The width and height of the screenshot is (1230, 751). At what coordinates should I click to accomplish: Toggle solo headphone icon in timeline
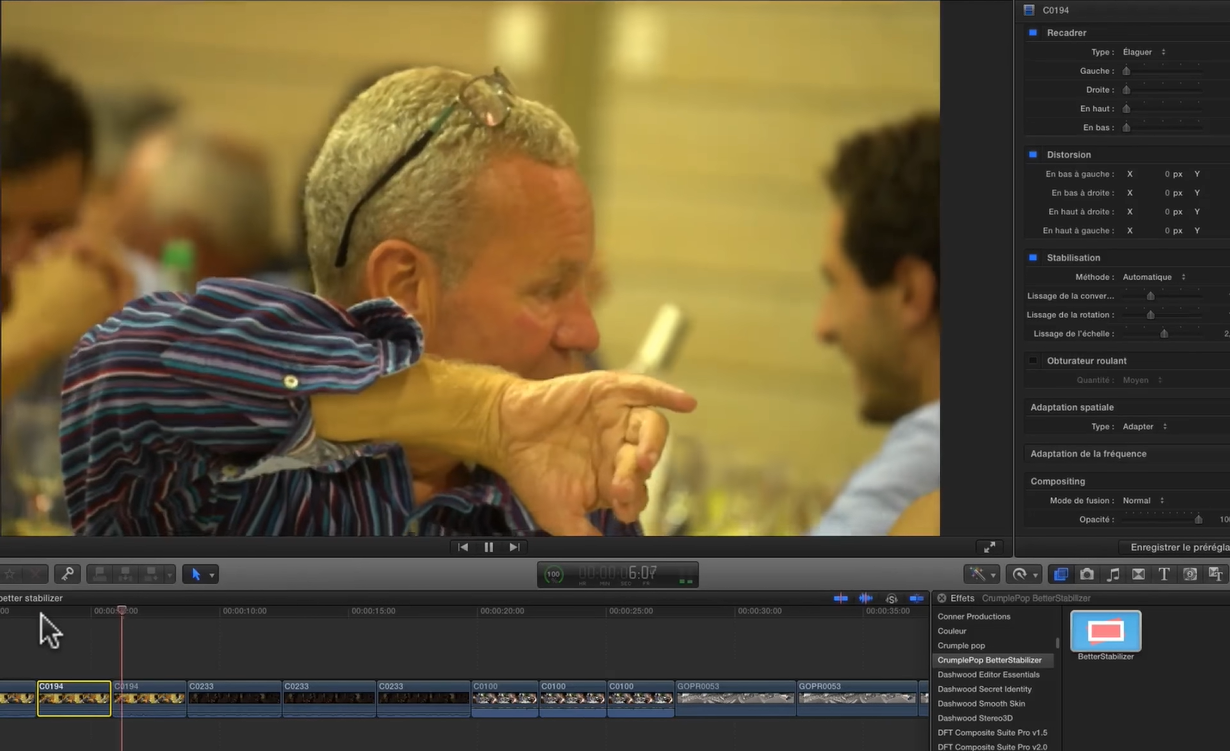pyautogui.click(x=891, y=598)
